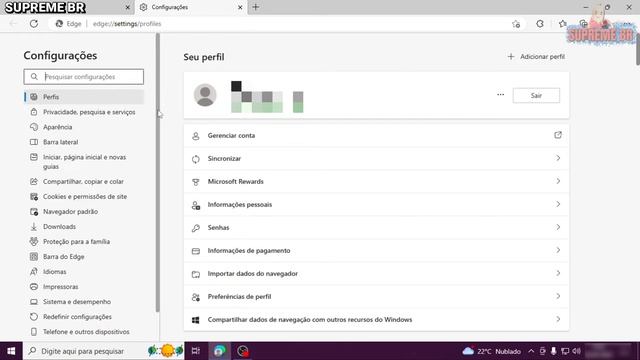Open a new browser tab
The height and width of the screenshot is (360, 640).
256,7
